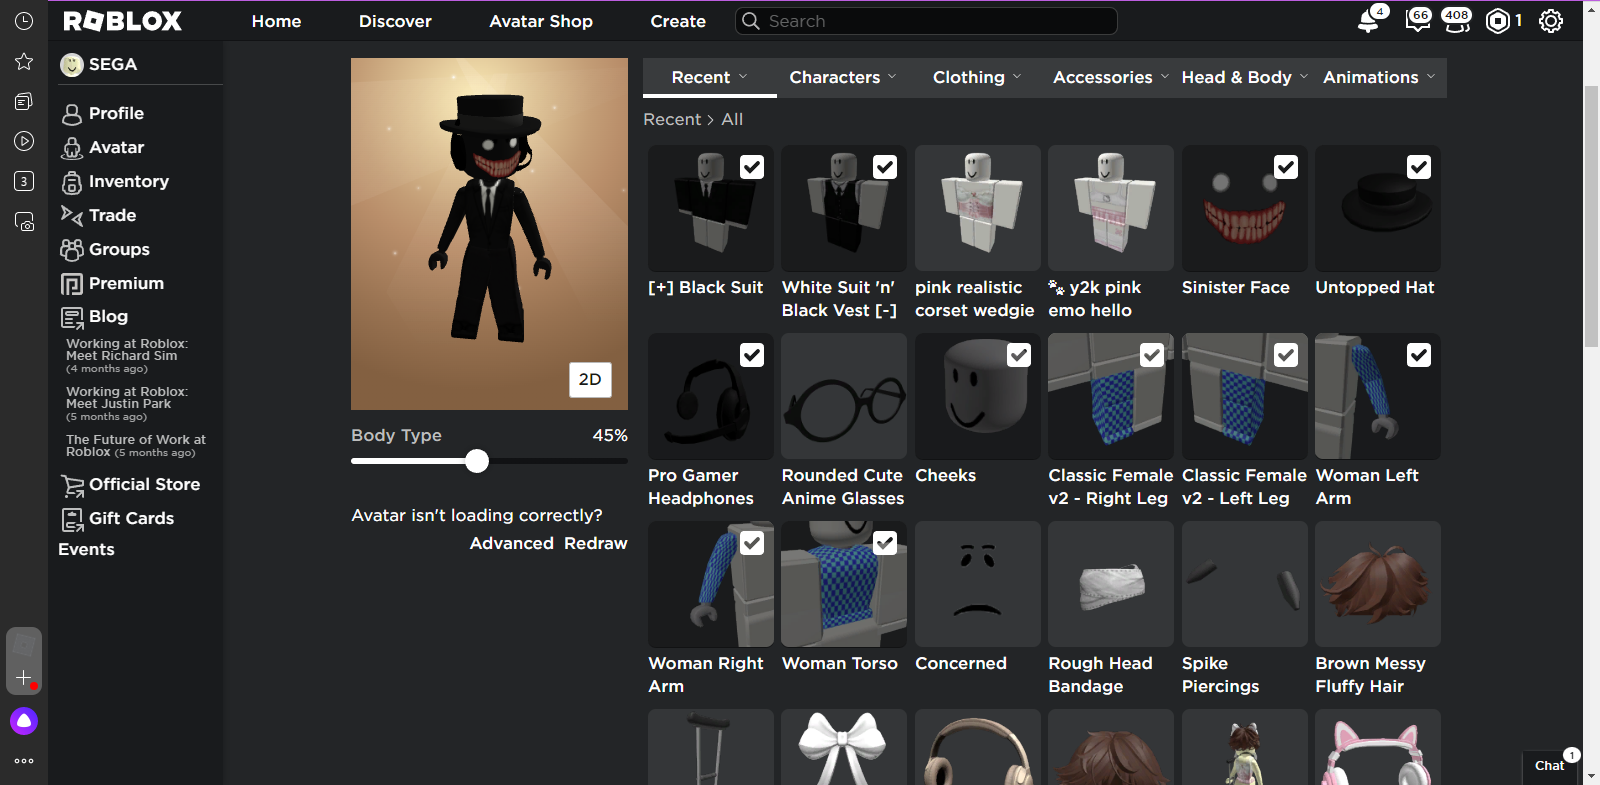Open Events in the left navigation
This screenshot has width=1600, height=785.
coord(86,550)
